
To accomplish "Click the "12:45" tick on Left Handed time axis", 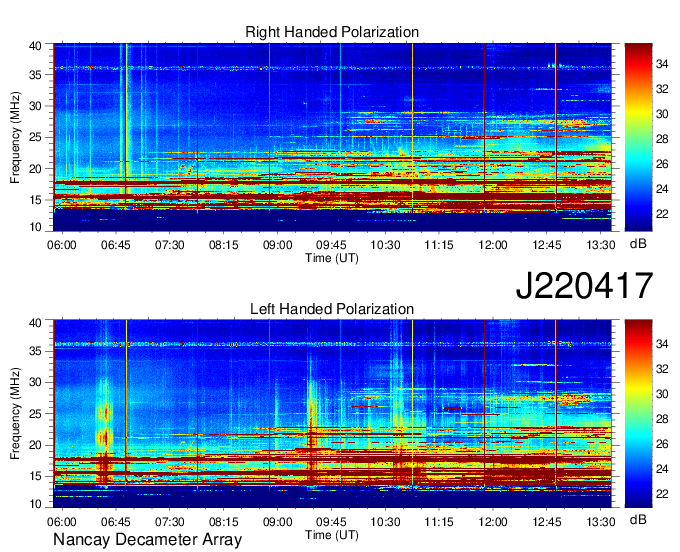I will click(547, 522).
